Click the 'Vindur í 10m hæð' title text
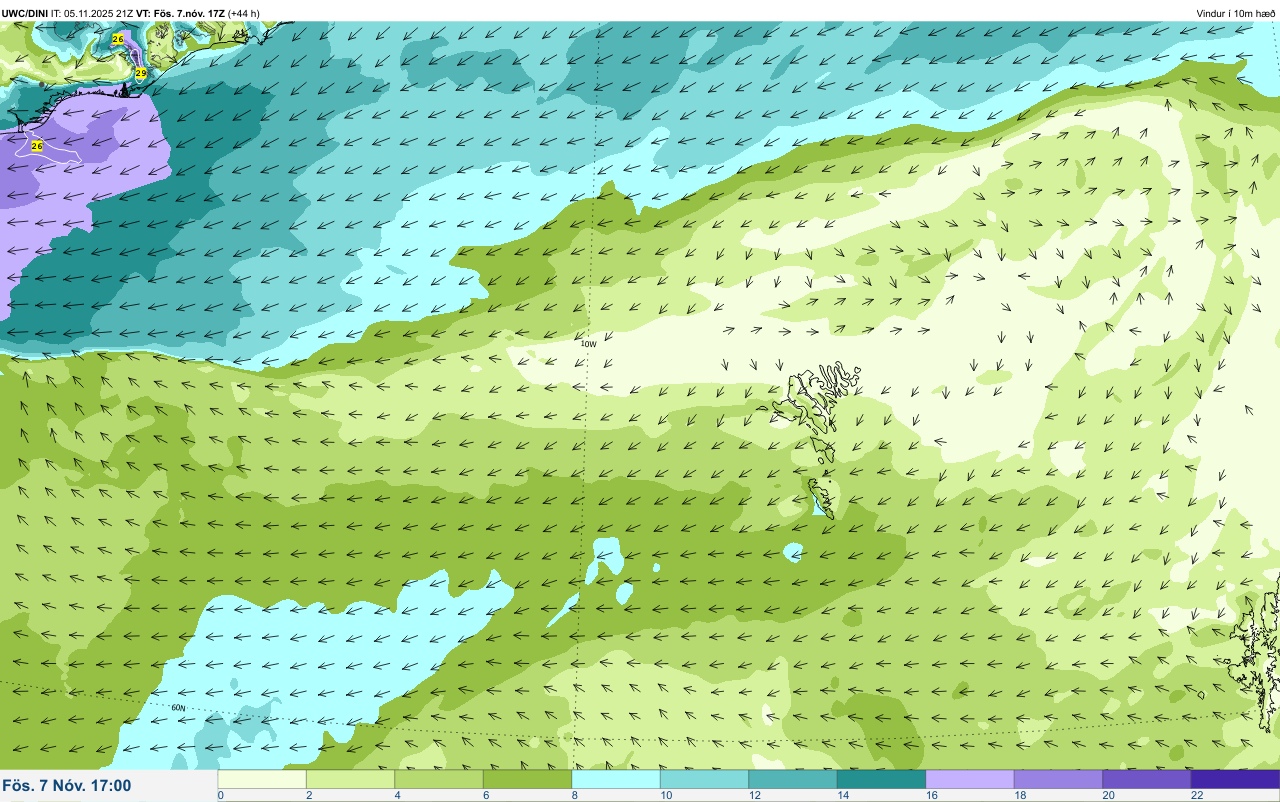Screen dimensions: 1280x802 (x=1236, y=13)
